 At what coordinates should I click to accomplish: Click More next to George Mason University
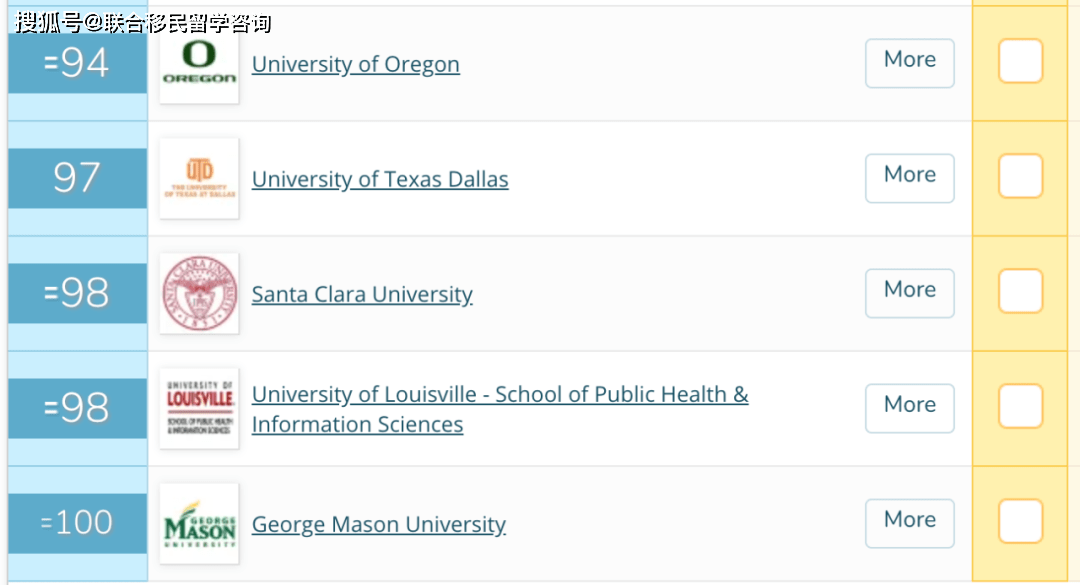(910, 523)
